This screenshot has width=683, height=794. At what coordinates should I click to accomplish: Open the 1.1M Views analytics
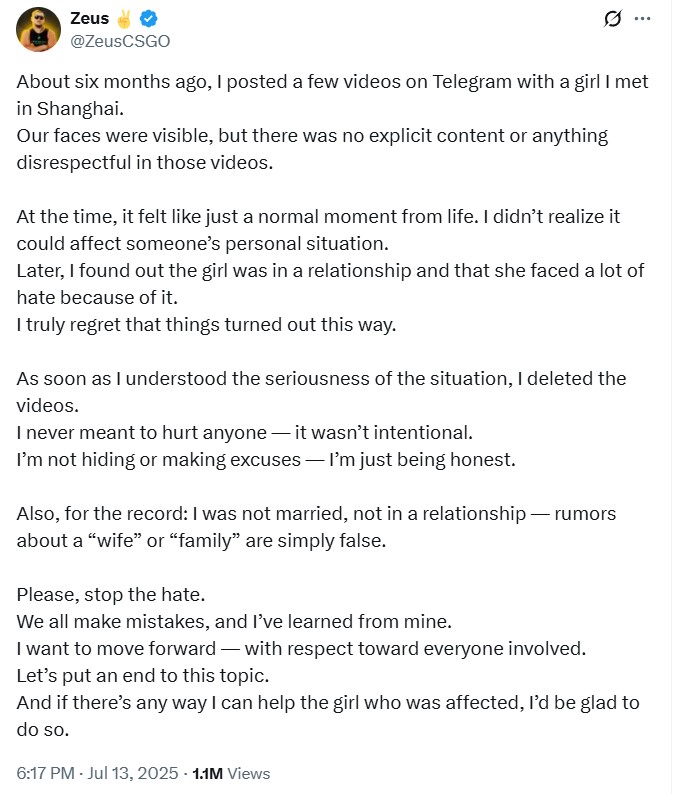click(x=230, y=773)
